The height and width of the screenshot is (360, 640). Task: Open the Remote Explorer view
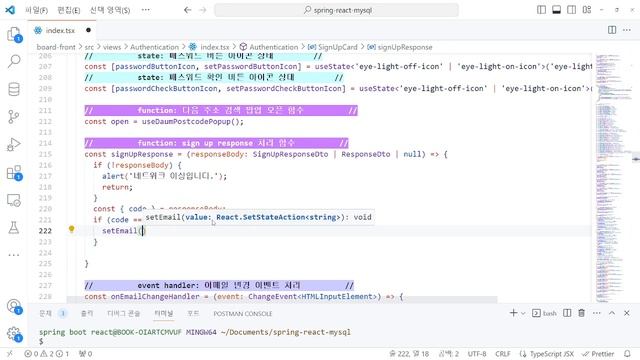click(14, 200)
